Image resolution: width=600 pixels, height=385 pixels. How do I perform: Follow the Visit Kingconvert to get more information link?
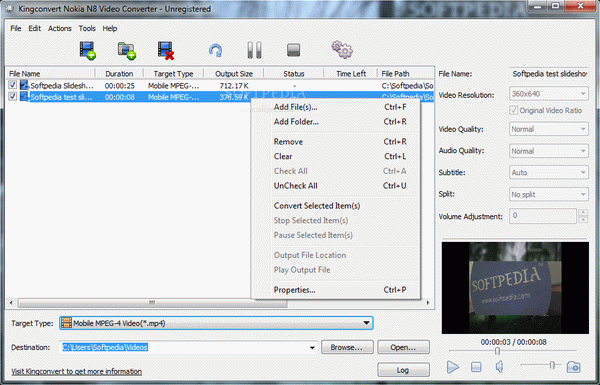(77, 371)
